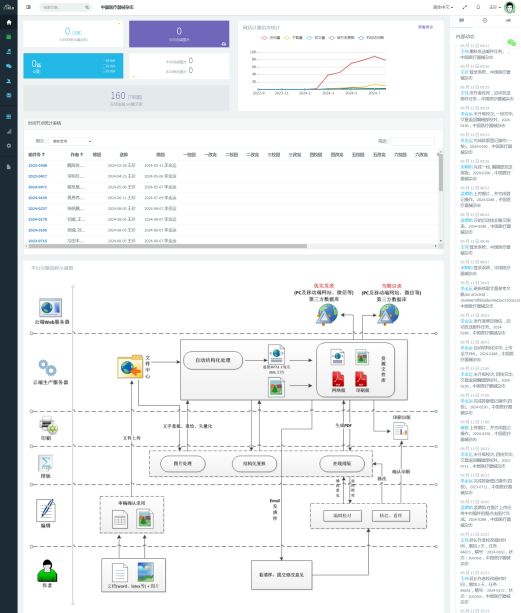Open the user name dropdown beside avatar
This screenshot has width=521, height=613.
click(x=495, y=7)
